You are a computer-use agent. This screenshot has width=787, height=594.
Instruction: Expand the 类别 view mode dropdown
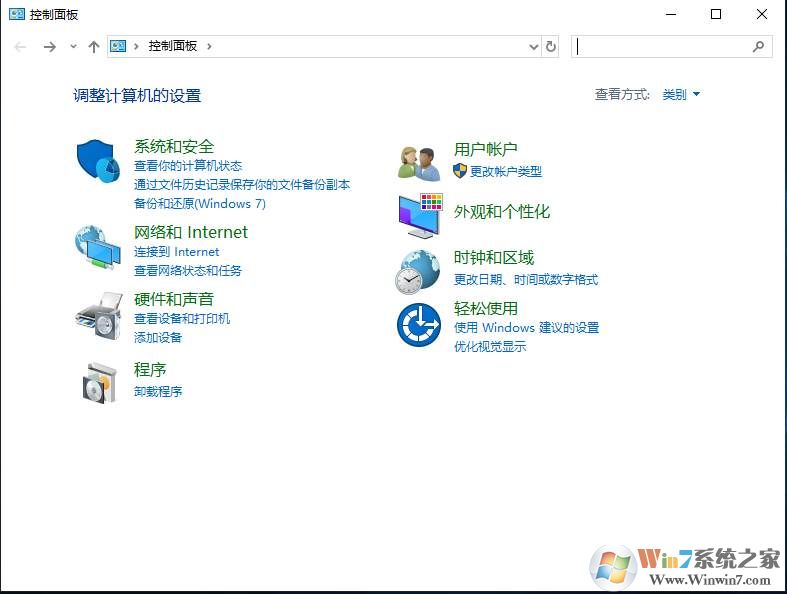pyautogui.click(x=681, y=95)
